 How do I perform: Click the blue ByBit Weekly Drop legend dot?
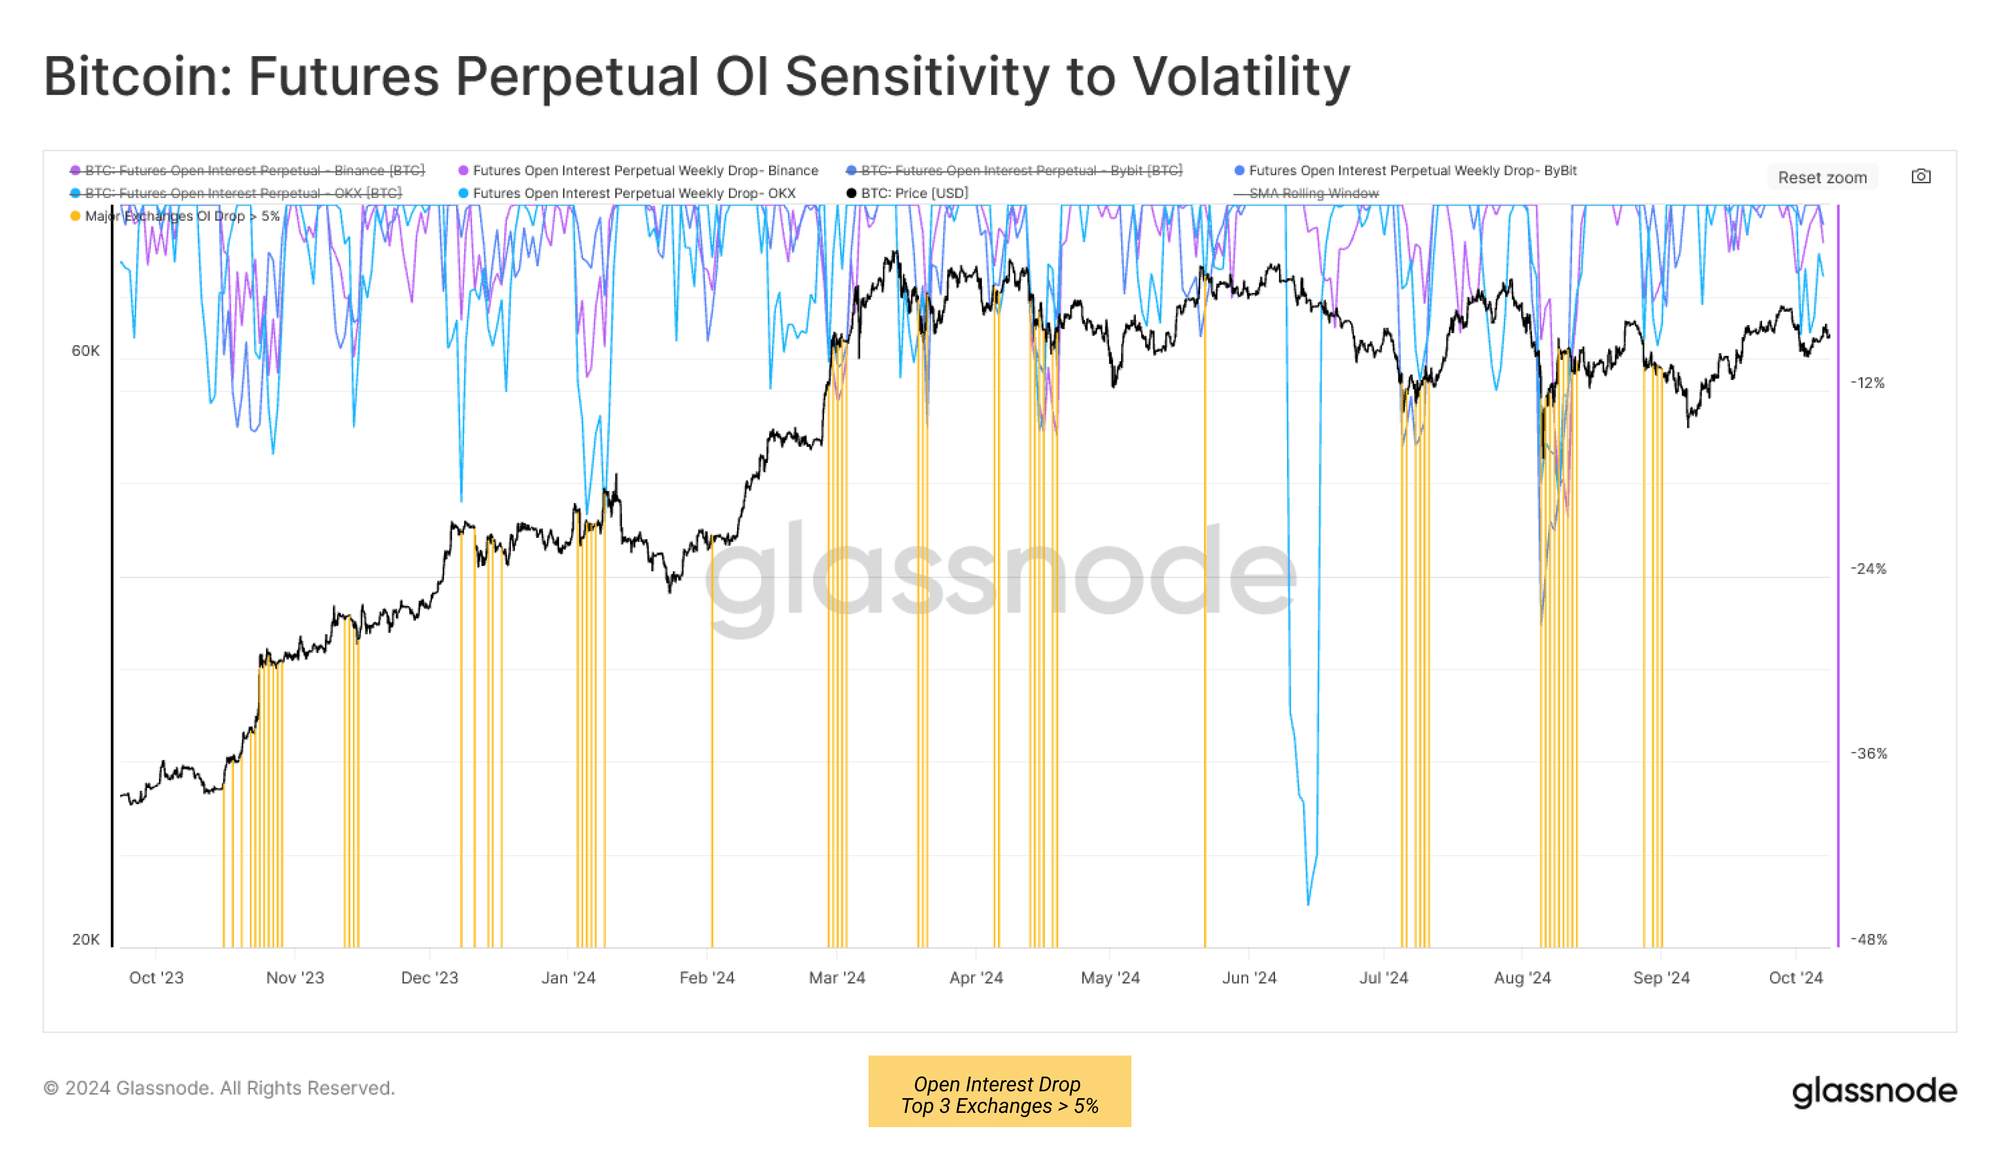[1240, 171]
